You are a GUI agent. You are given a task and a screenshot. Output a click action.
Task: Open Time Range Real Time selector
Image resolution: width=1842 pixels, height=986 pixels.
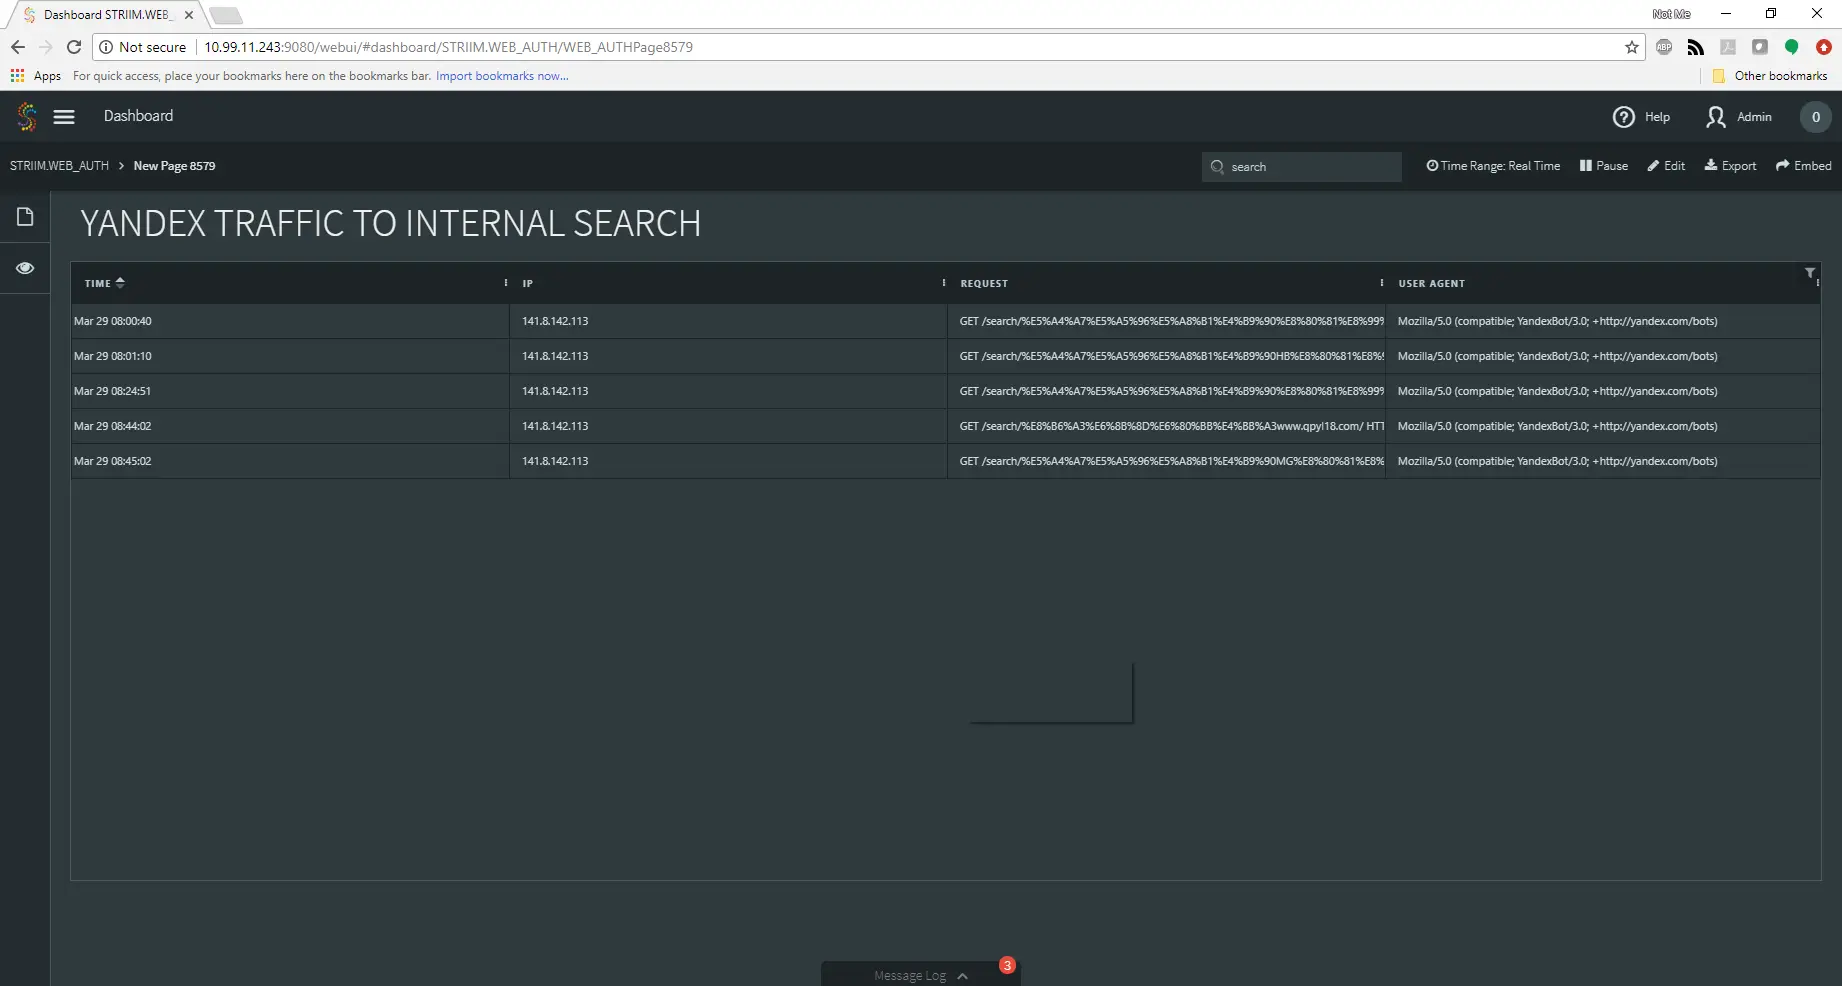1493,166
